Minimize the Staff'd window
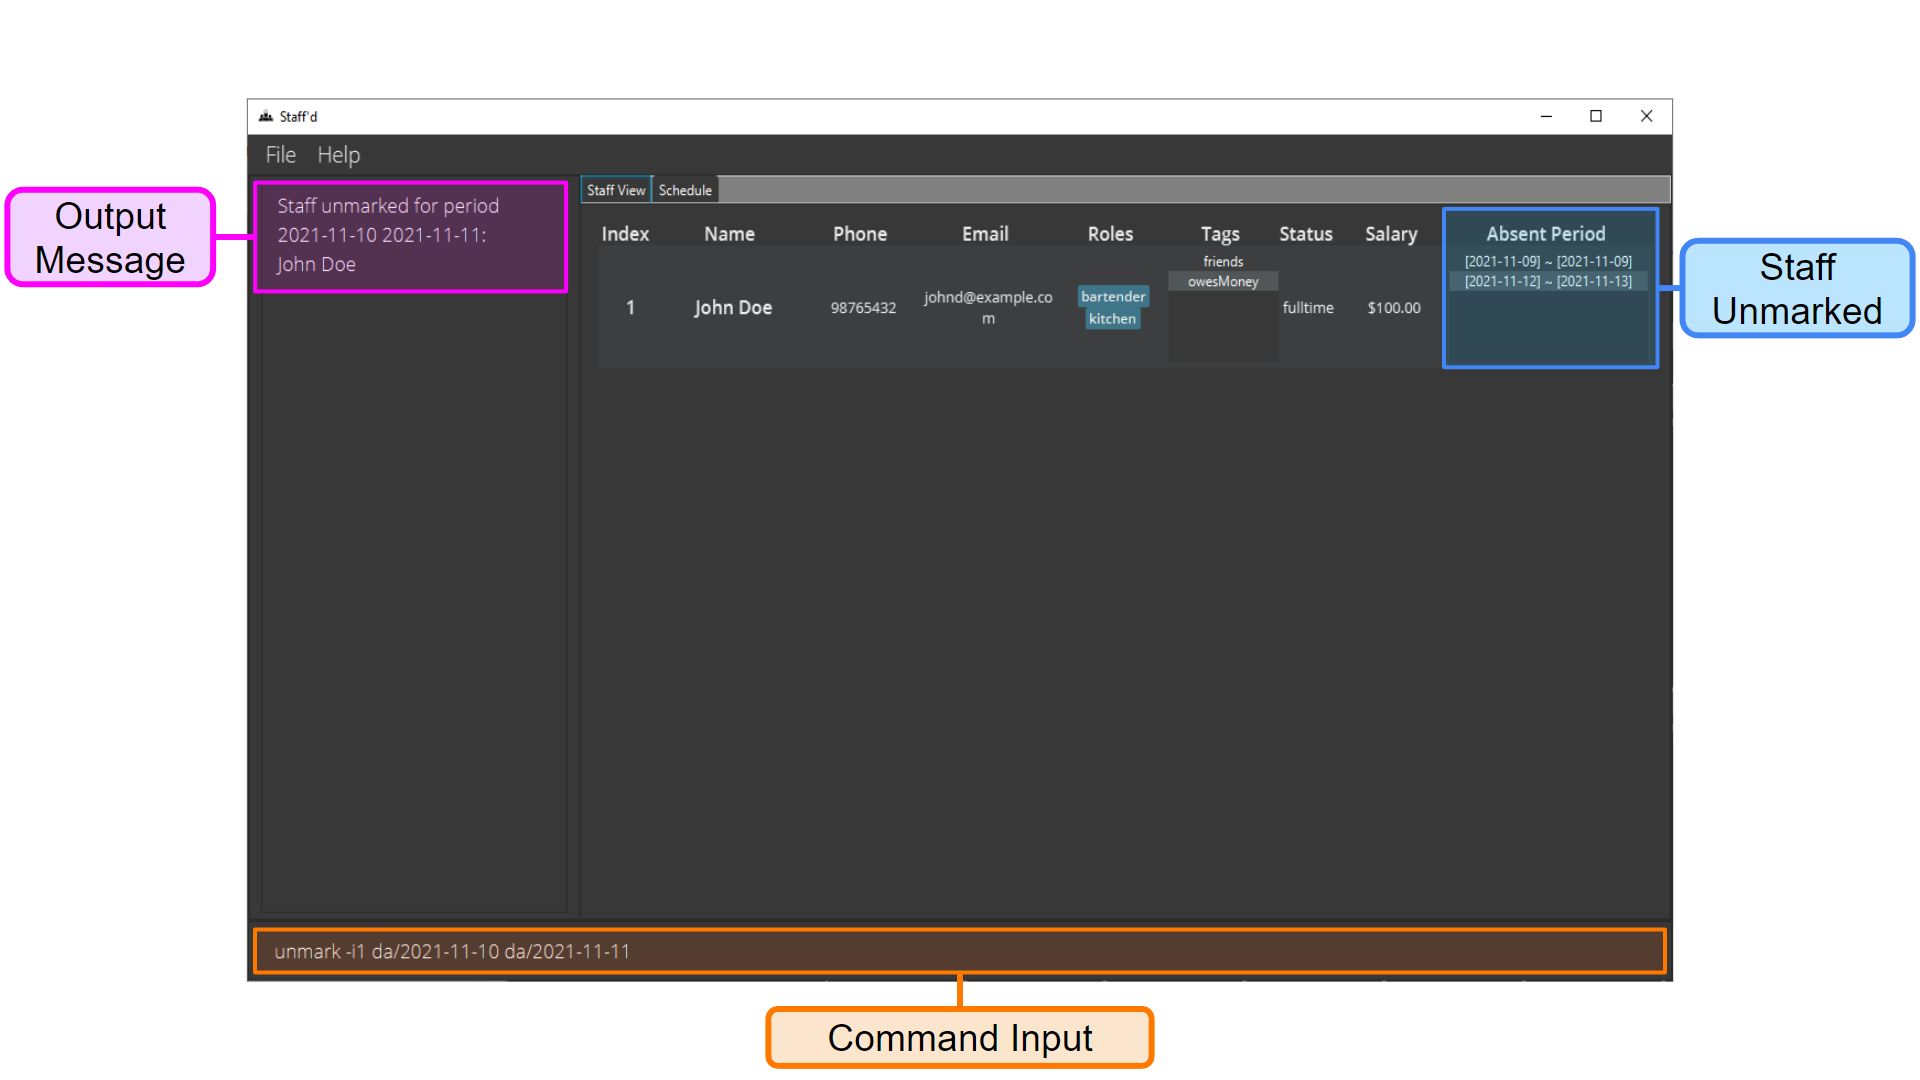This screenshot has width=1920, height=1080. pos(1546,117)
